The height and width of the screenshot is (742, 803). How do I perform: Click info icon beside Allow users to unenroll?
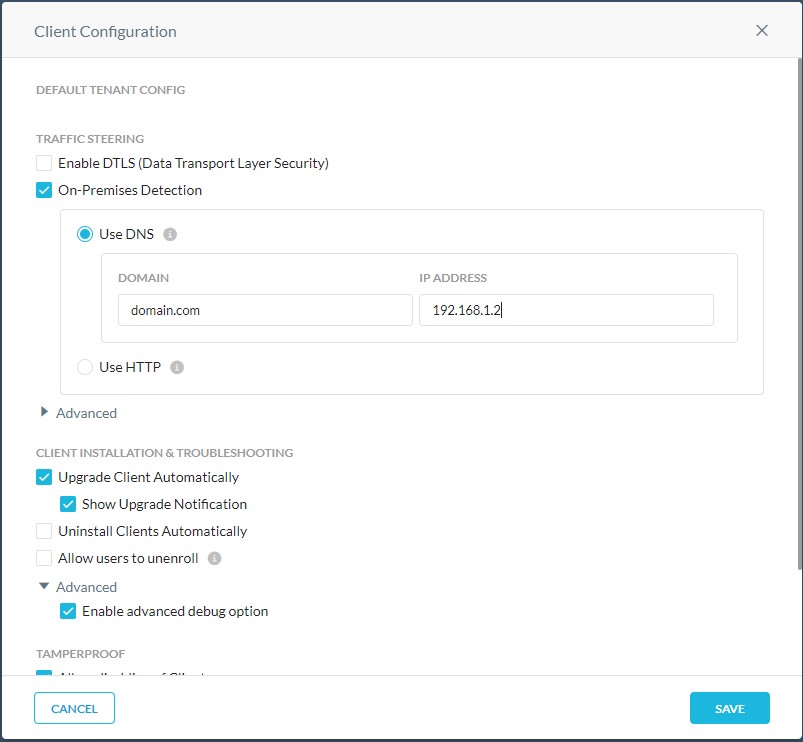217,558
